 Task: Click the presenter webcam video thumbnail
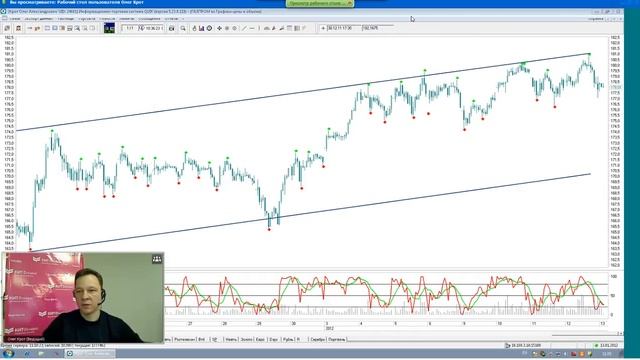pyautogui.click(x=83, y=298)
